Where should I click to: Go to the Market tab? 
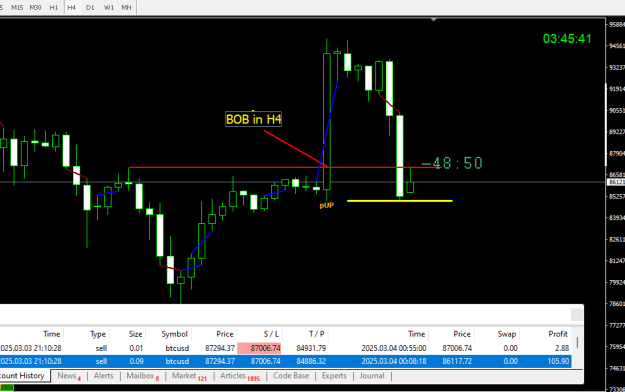pyautogui.click(x=189, y=376)
